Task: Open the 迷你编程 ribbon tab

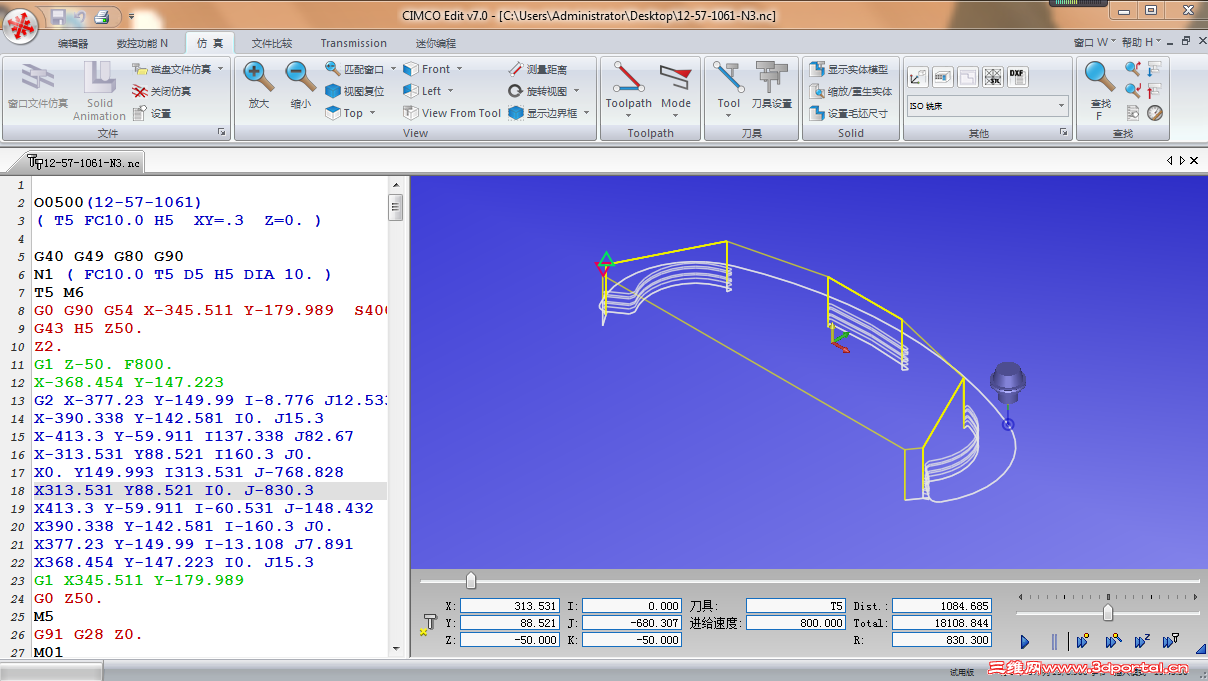Action: (x=435, y=43)
